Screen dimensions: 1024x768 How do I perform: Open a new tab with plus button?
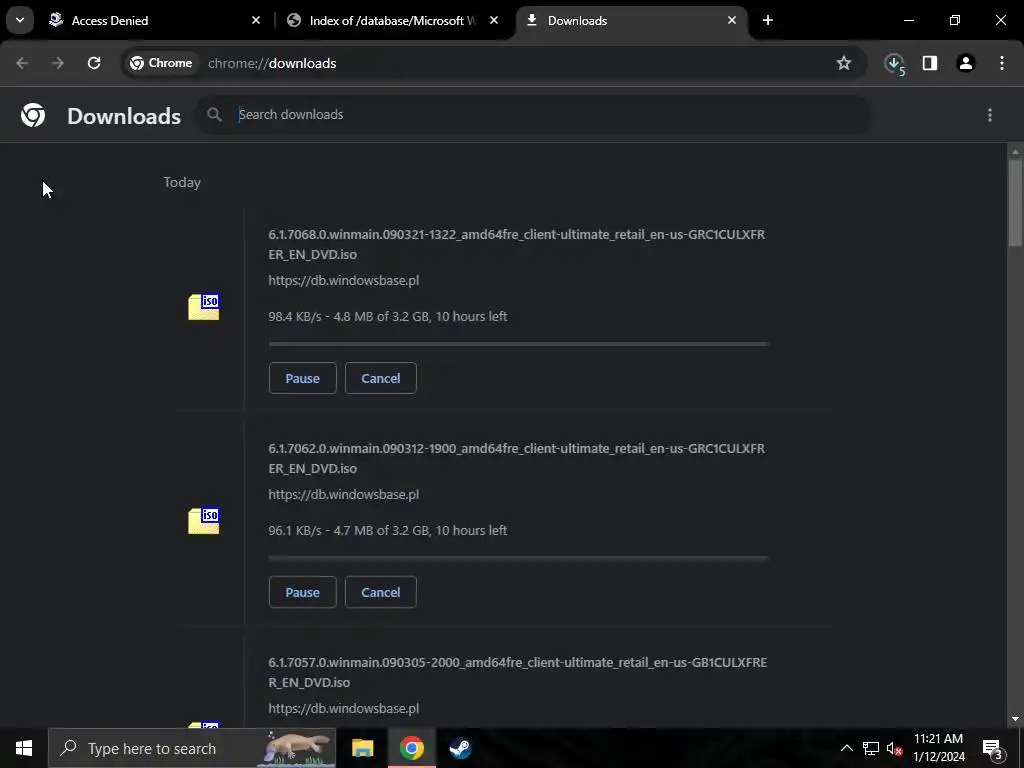pos(768,20)
